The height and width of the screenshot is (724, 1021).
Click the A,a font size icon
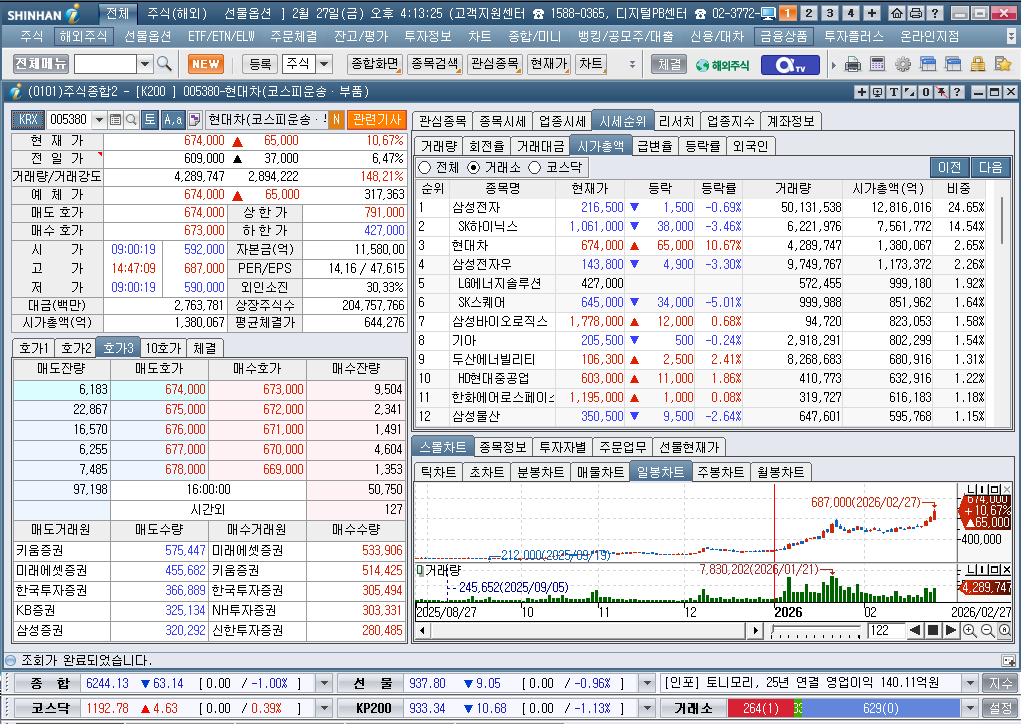173,119
